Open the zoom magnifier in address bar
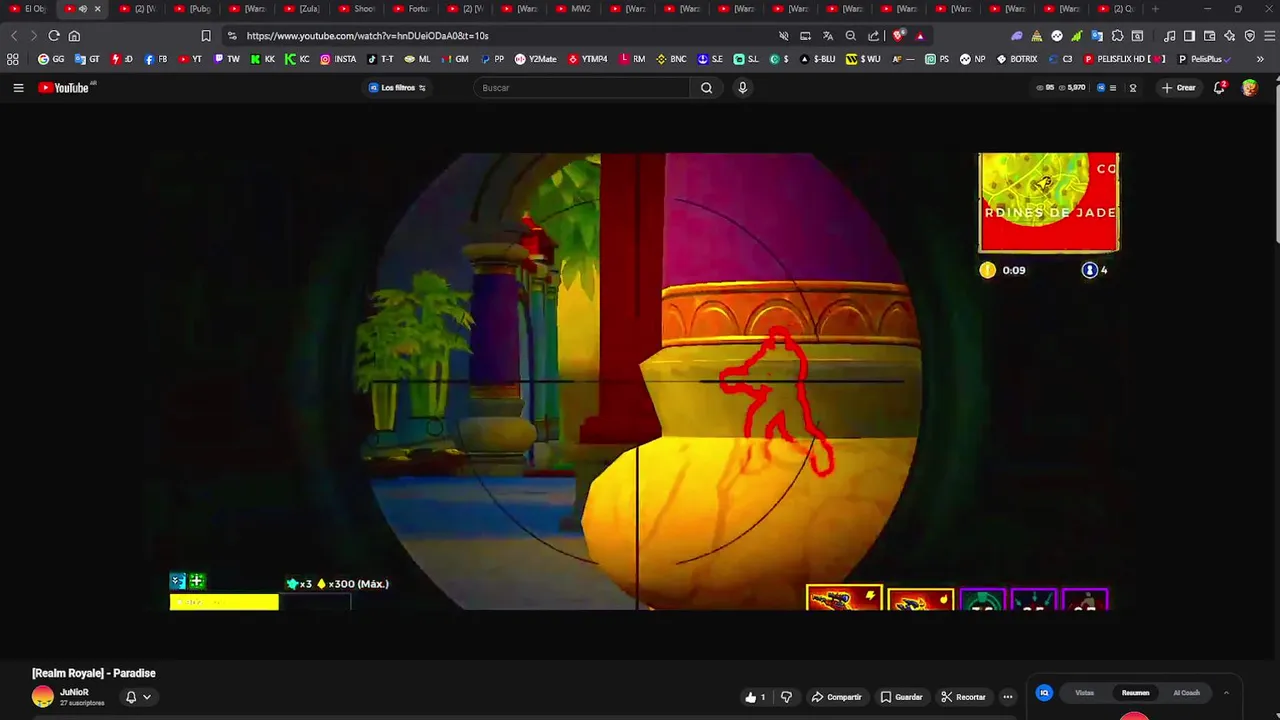 (x=851, y=36)
